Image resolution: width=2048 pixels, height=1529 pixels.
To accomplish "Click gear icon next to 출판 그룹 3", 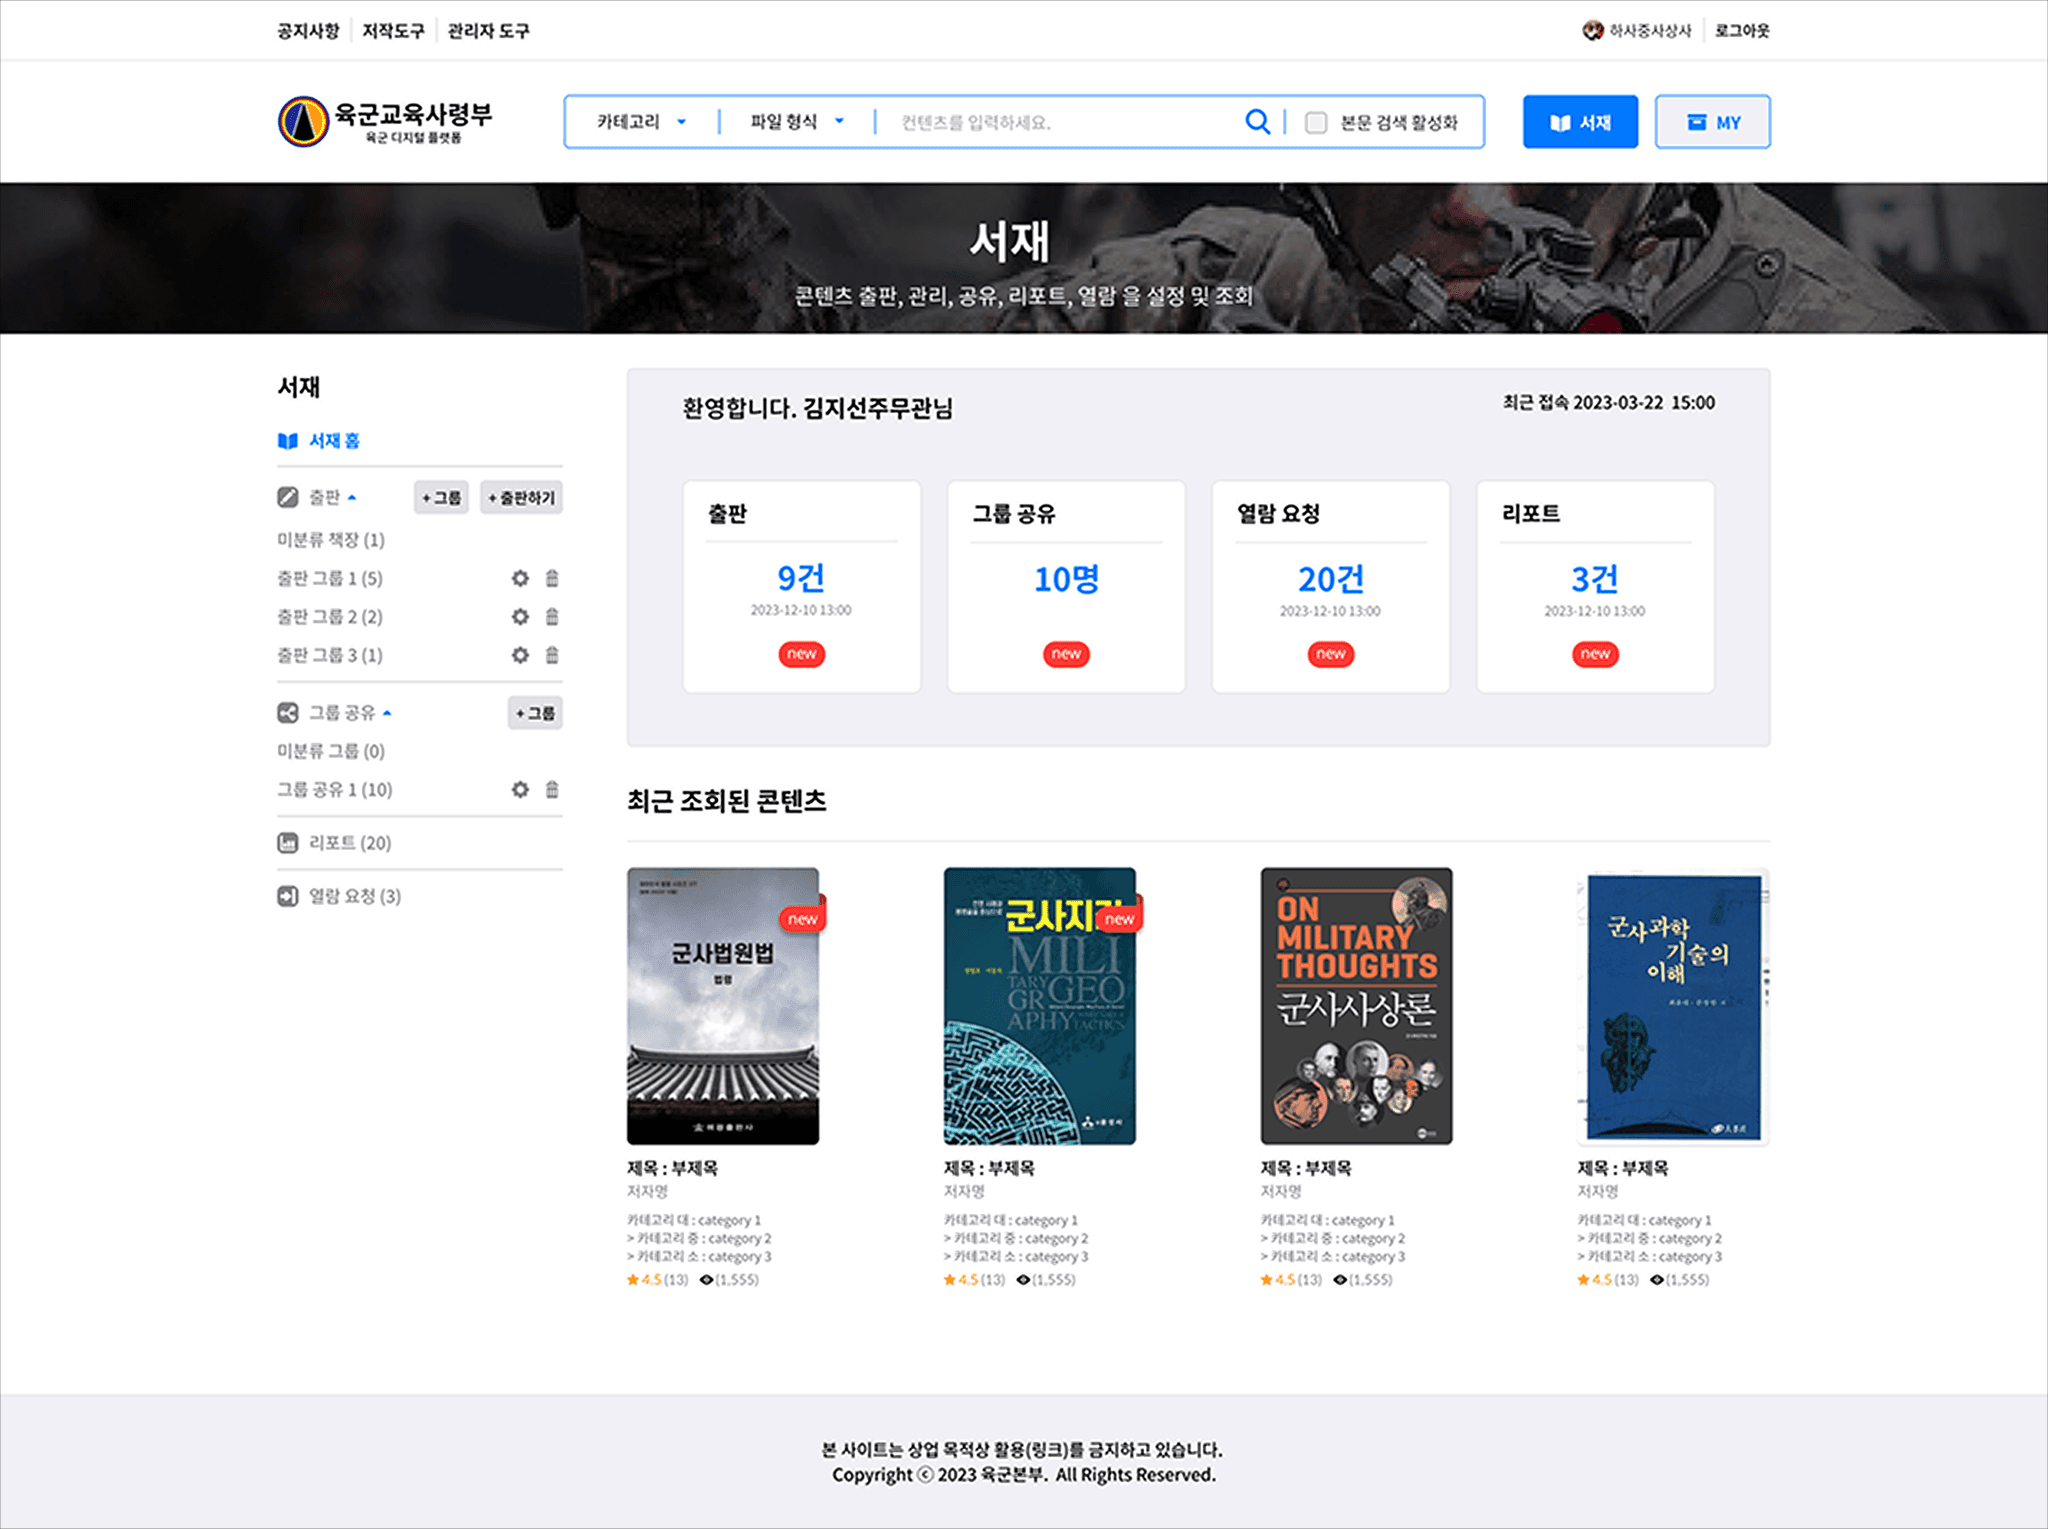I will point(520,655).
